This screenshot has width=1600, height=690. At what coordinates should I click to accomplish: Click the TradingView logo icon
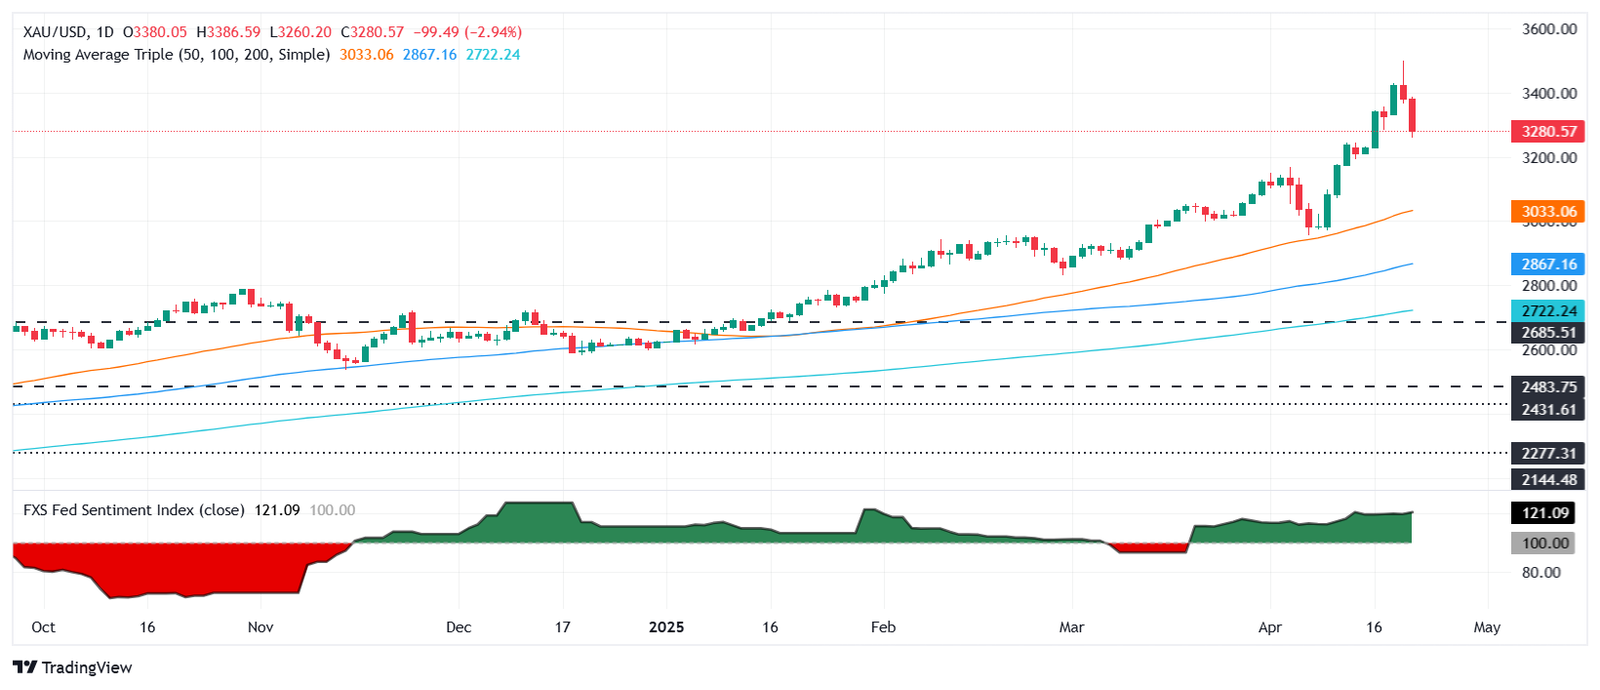[x=25, y=667]
